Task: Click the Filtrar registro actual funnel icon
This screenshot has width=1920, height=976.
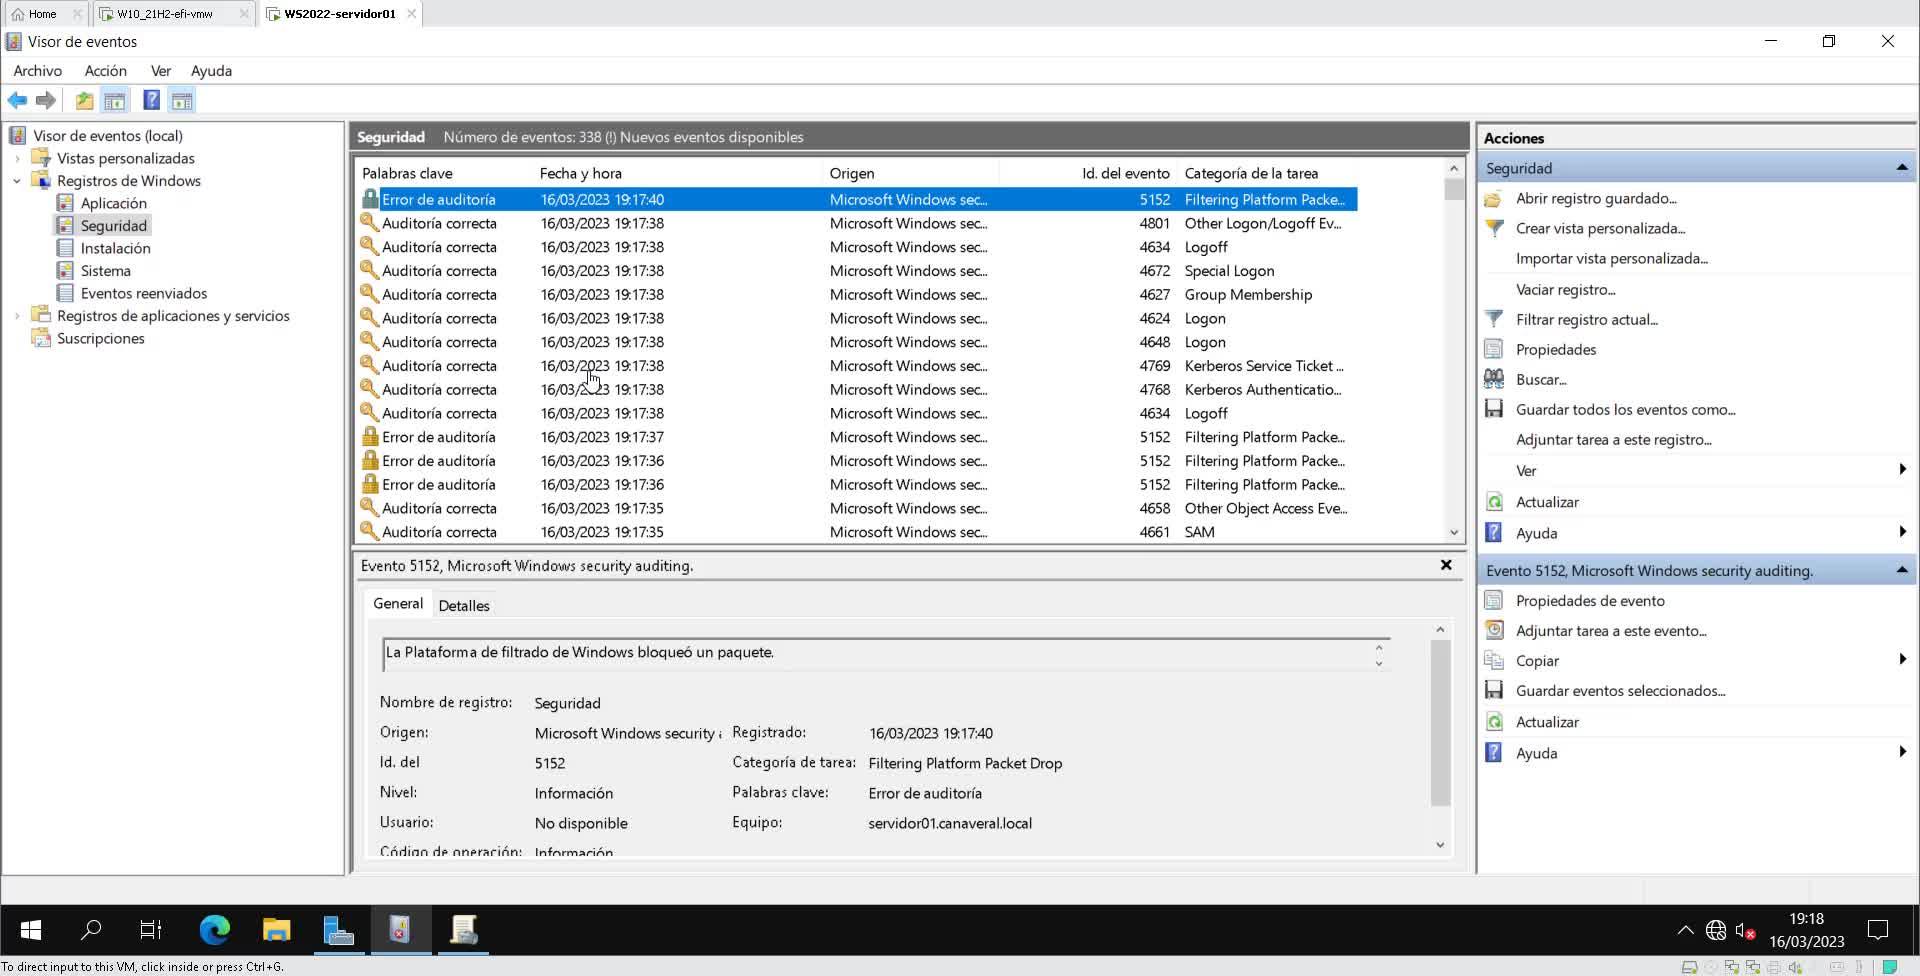Action: coord(1494,319)
